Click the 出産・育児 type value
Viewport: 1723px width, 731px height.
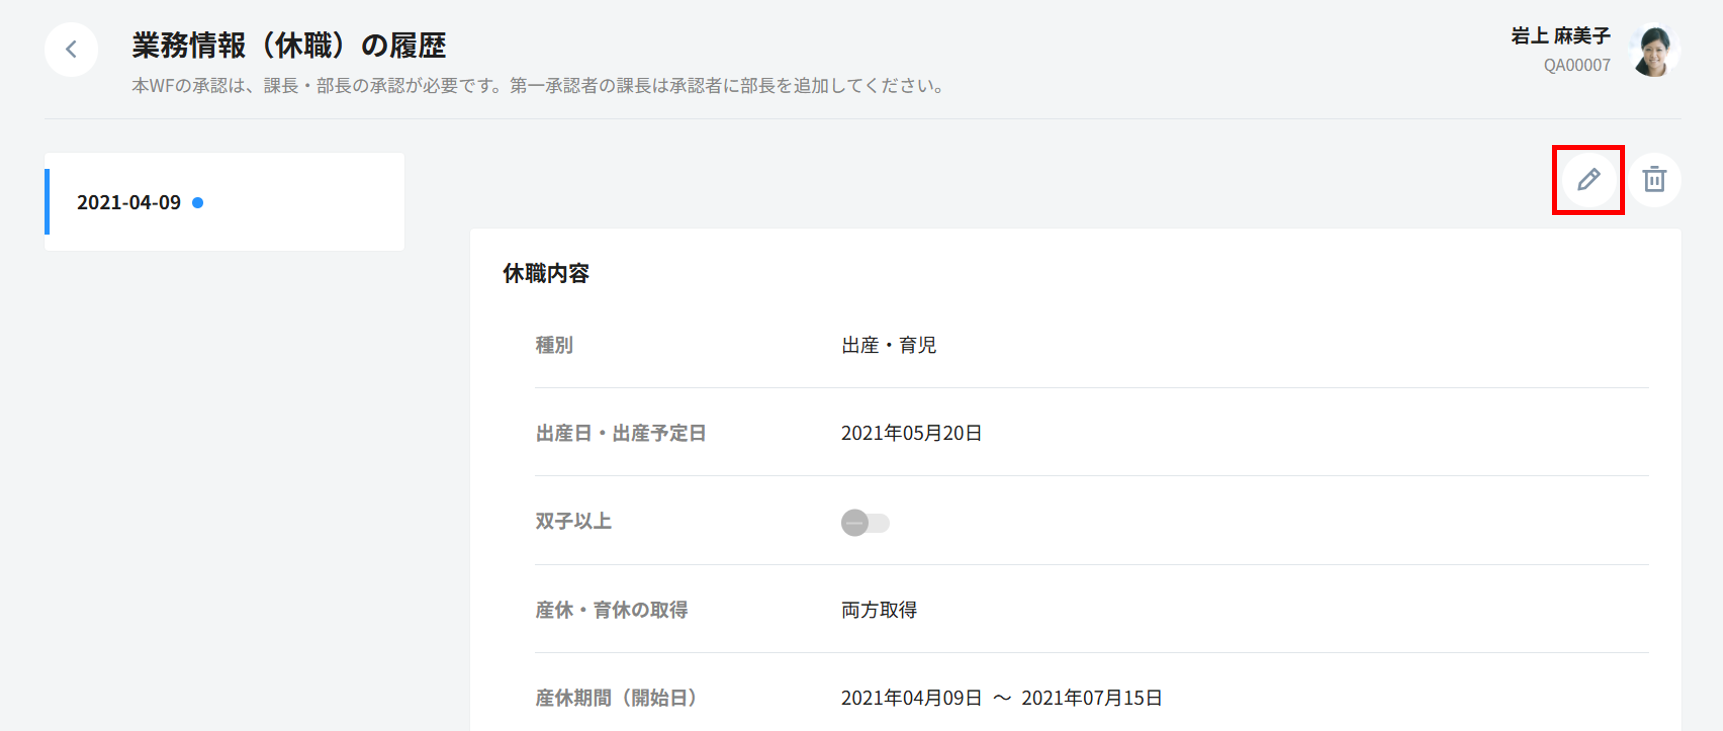[888, 346]
